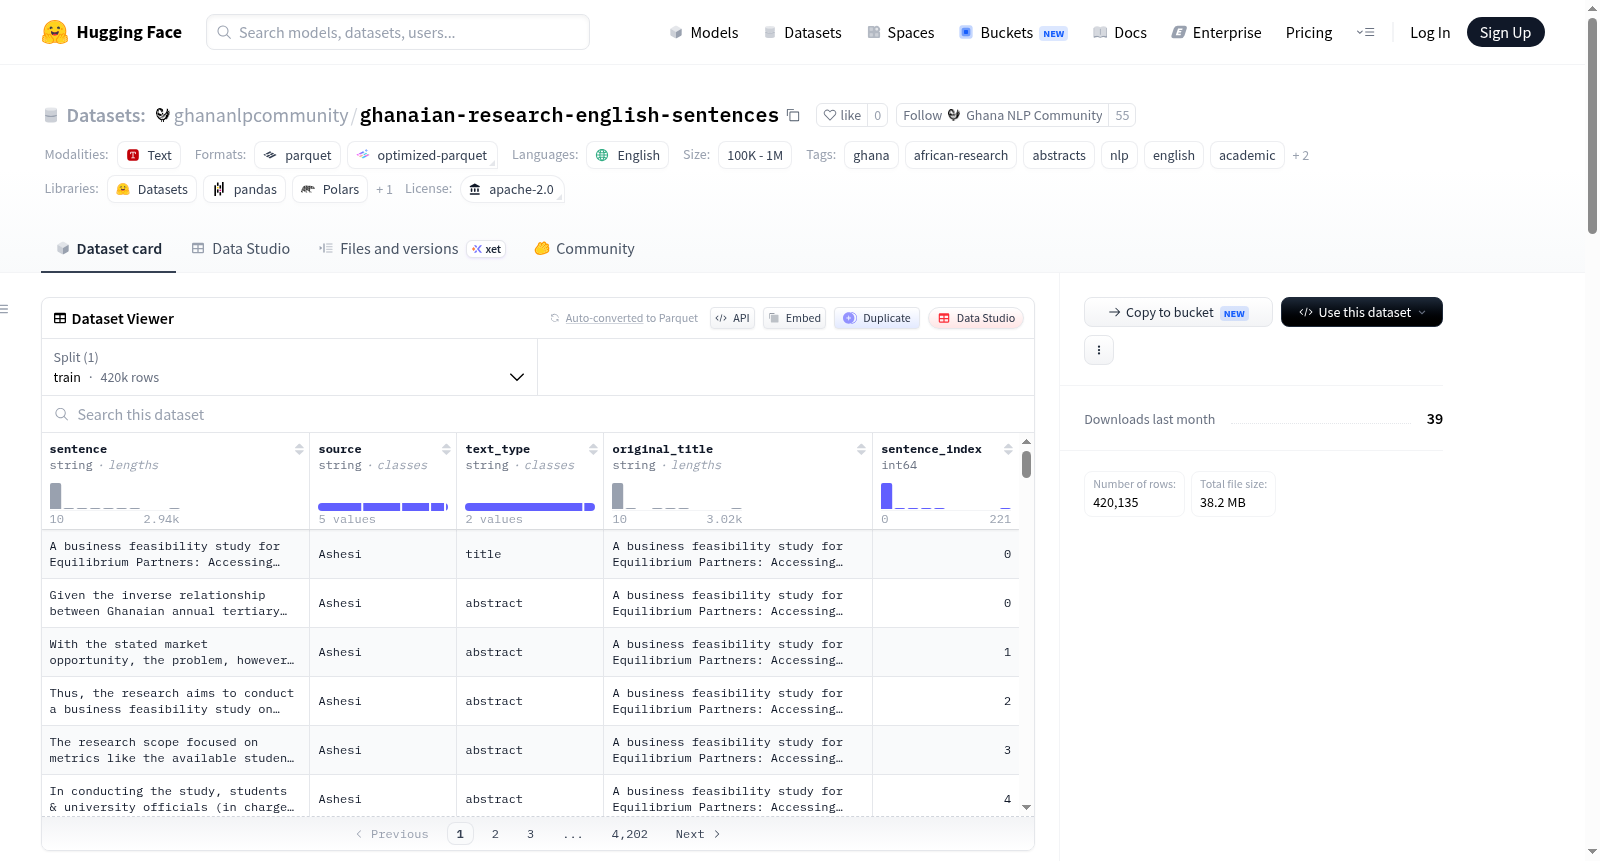1600x861 pixels.
Task: Select the apache-2.0 license tag
Action: tap(512, 189)
